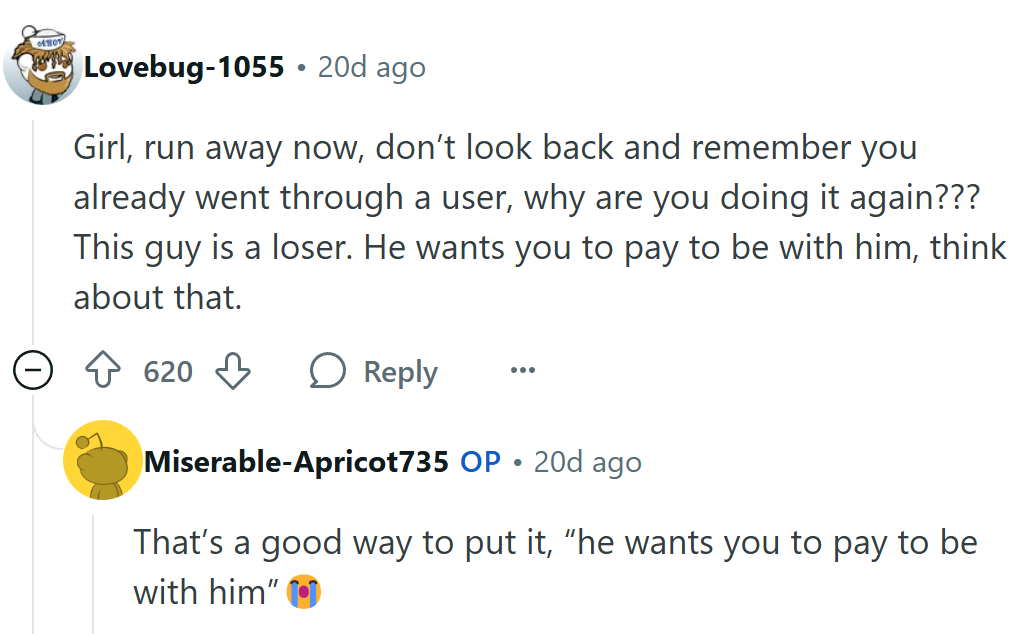1016x634 pixels.
Task: Collapse the thread with the minus button
Action: point(32,373)
